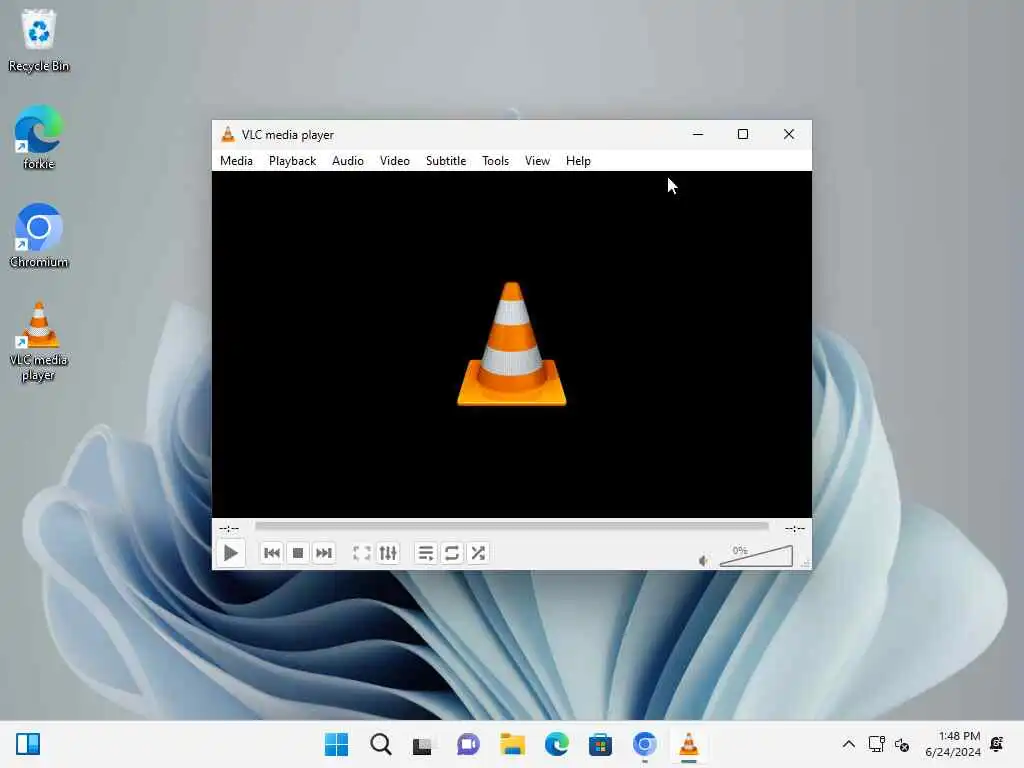Open the Windows Start menu
This screenshot has width=1024, height=768.
tap(336, 744)
